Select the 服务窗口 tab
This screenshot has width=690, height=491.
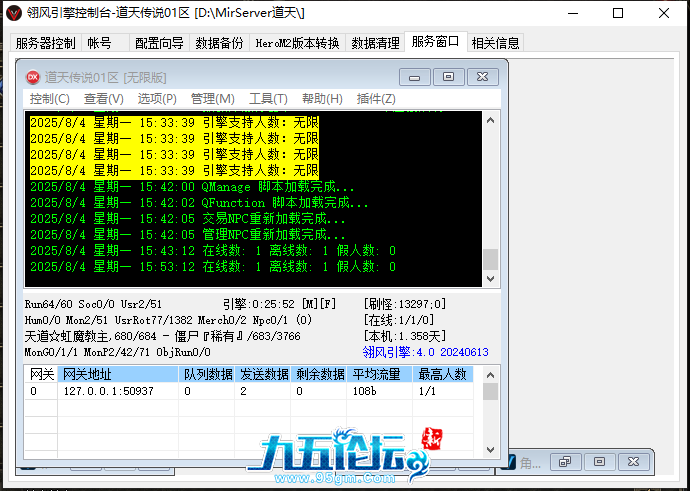pyautogui.click(x=435, y=42)
